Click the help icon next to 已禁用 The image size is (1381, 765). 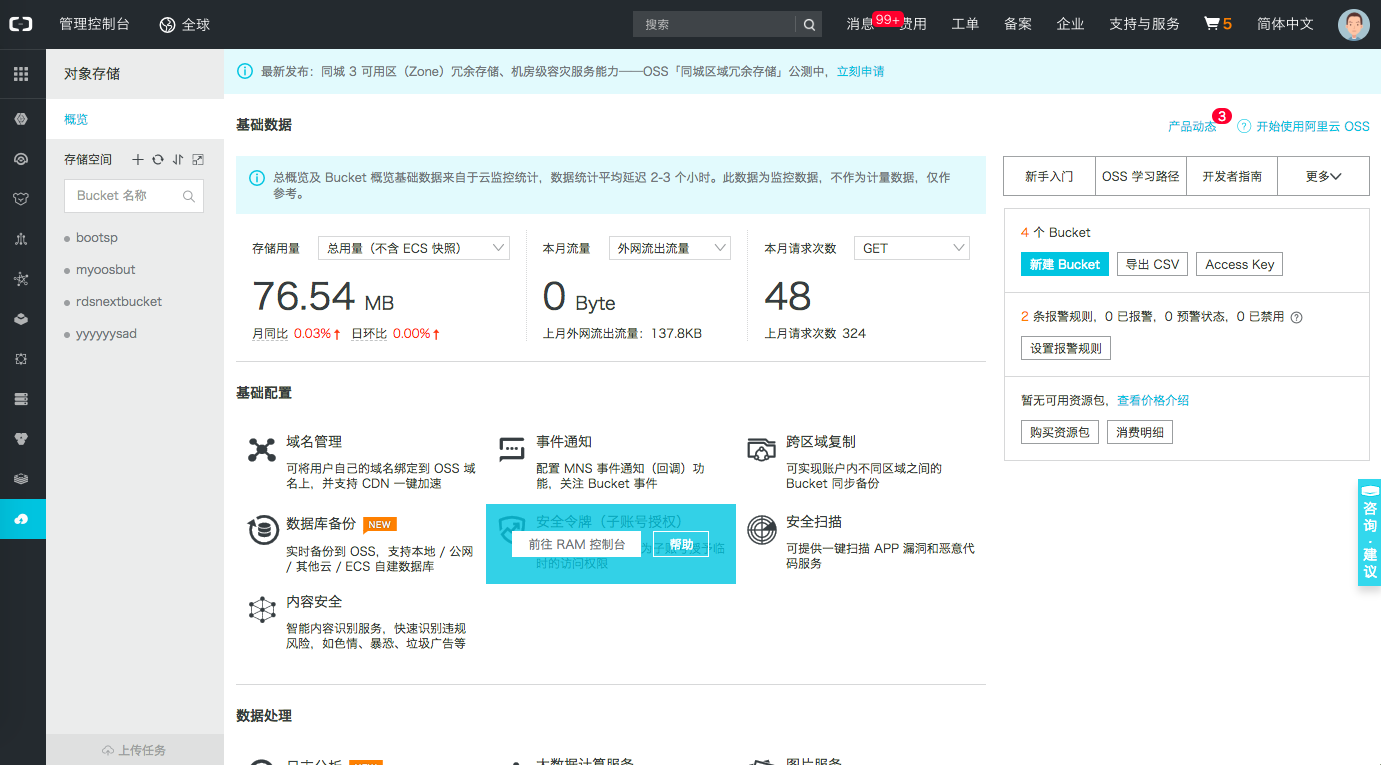(1297, 317)
